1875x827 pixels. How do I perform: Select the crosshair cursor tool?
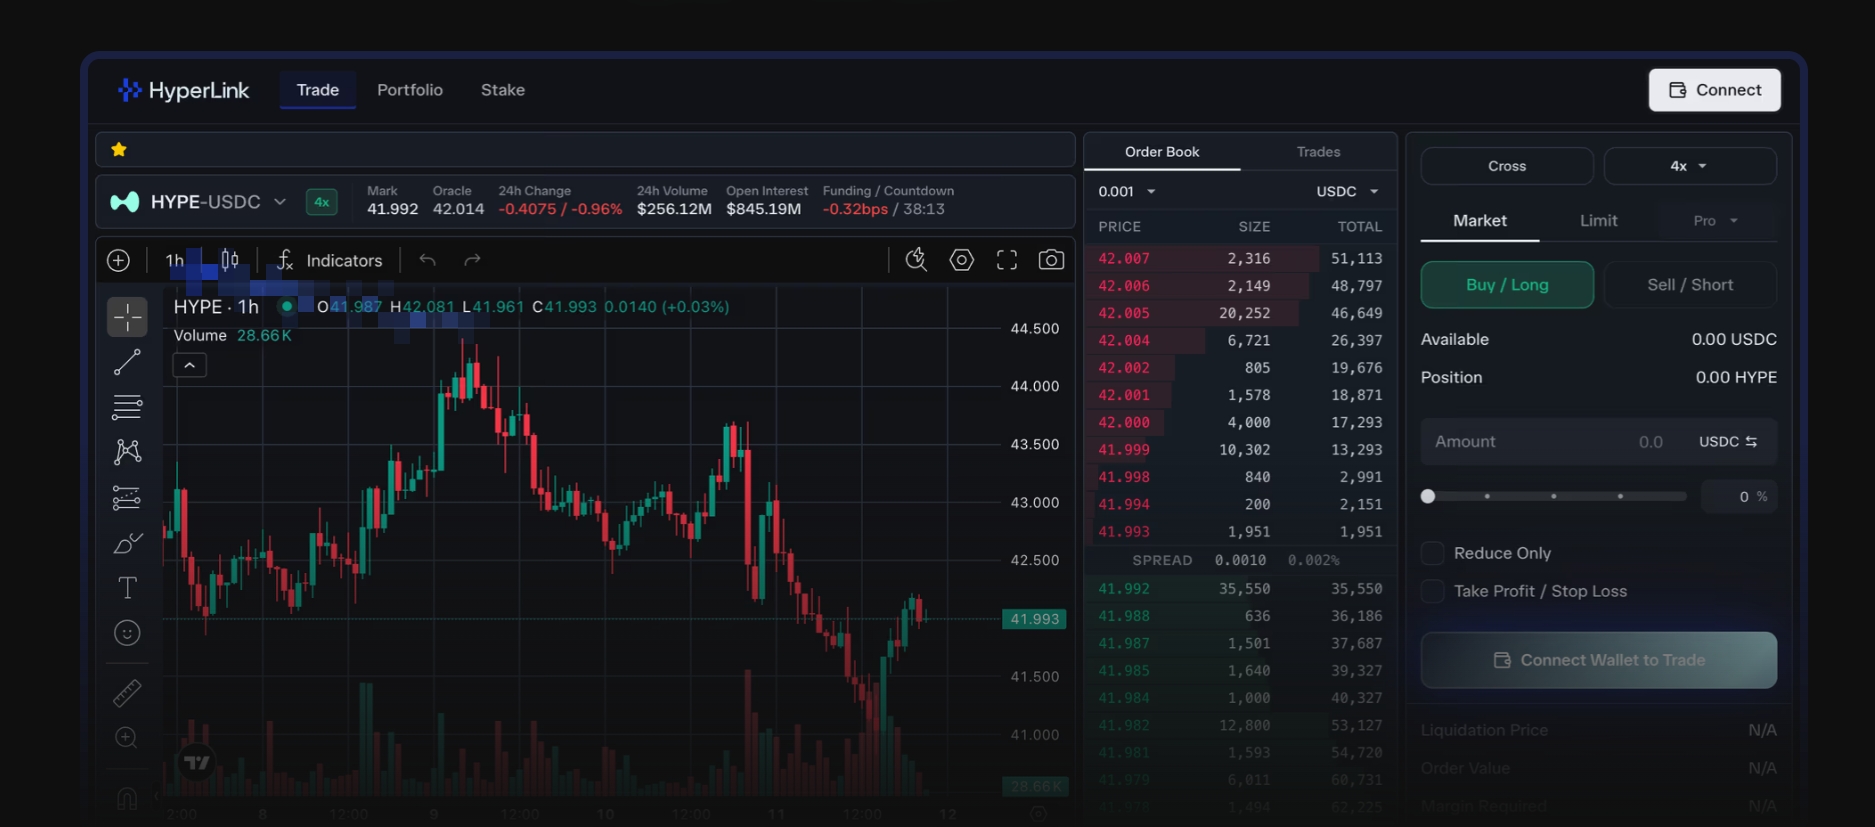pos(127,317)
